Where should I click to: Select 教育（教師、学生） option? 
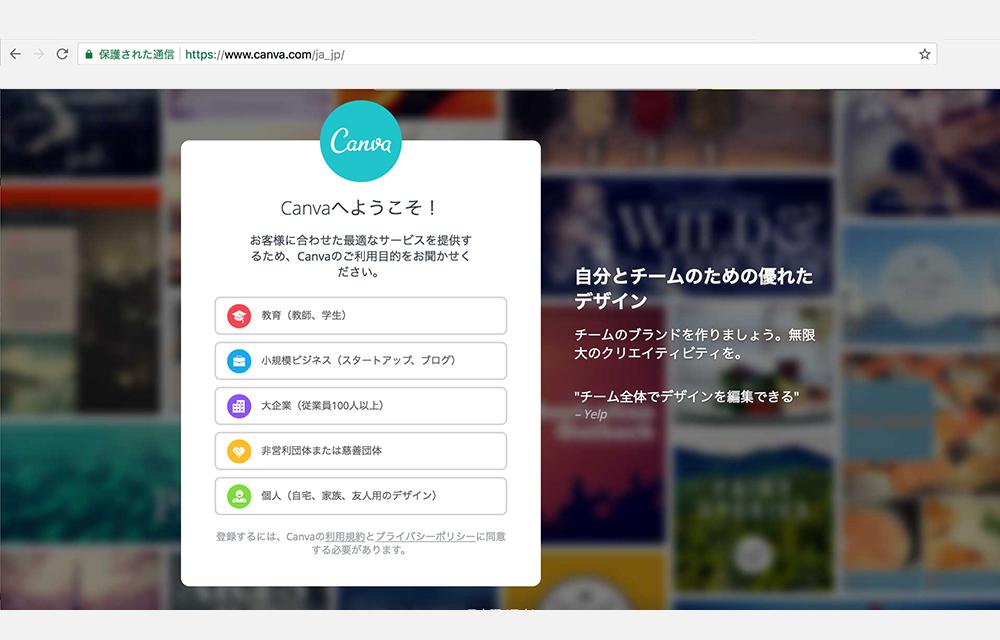pos(361,316)
